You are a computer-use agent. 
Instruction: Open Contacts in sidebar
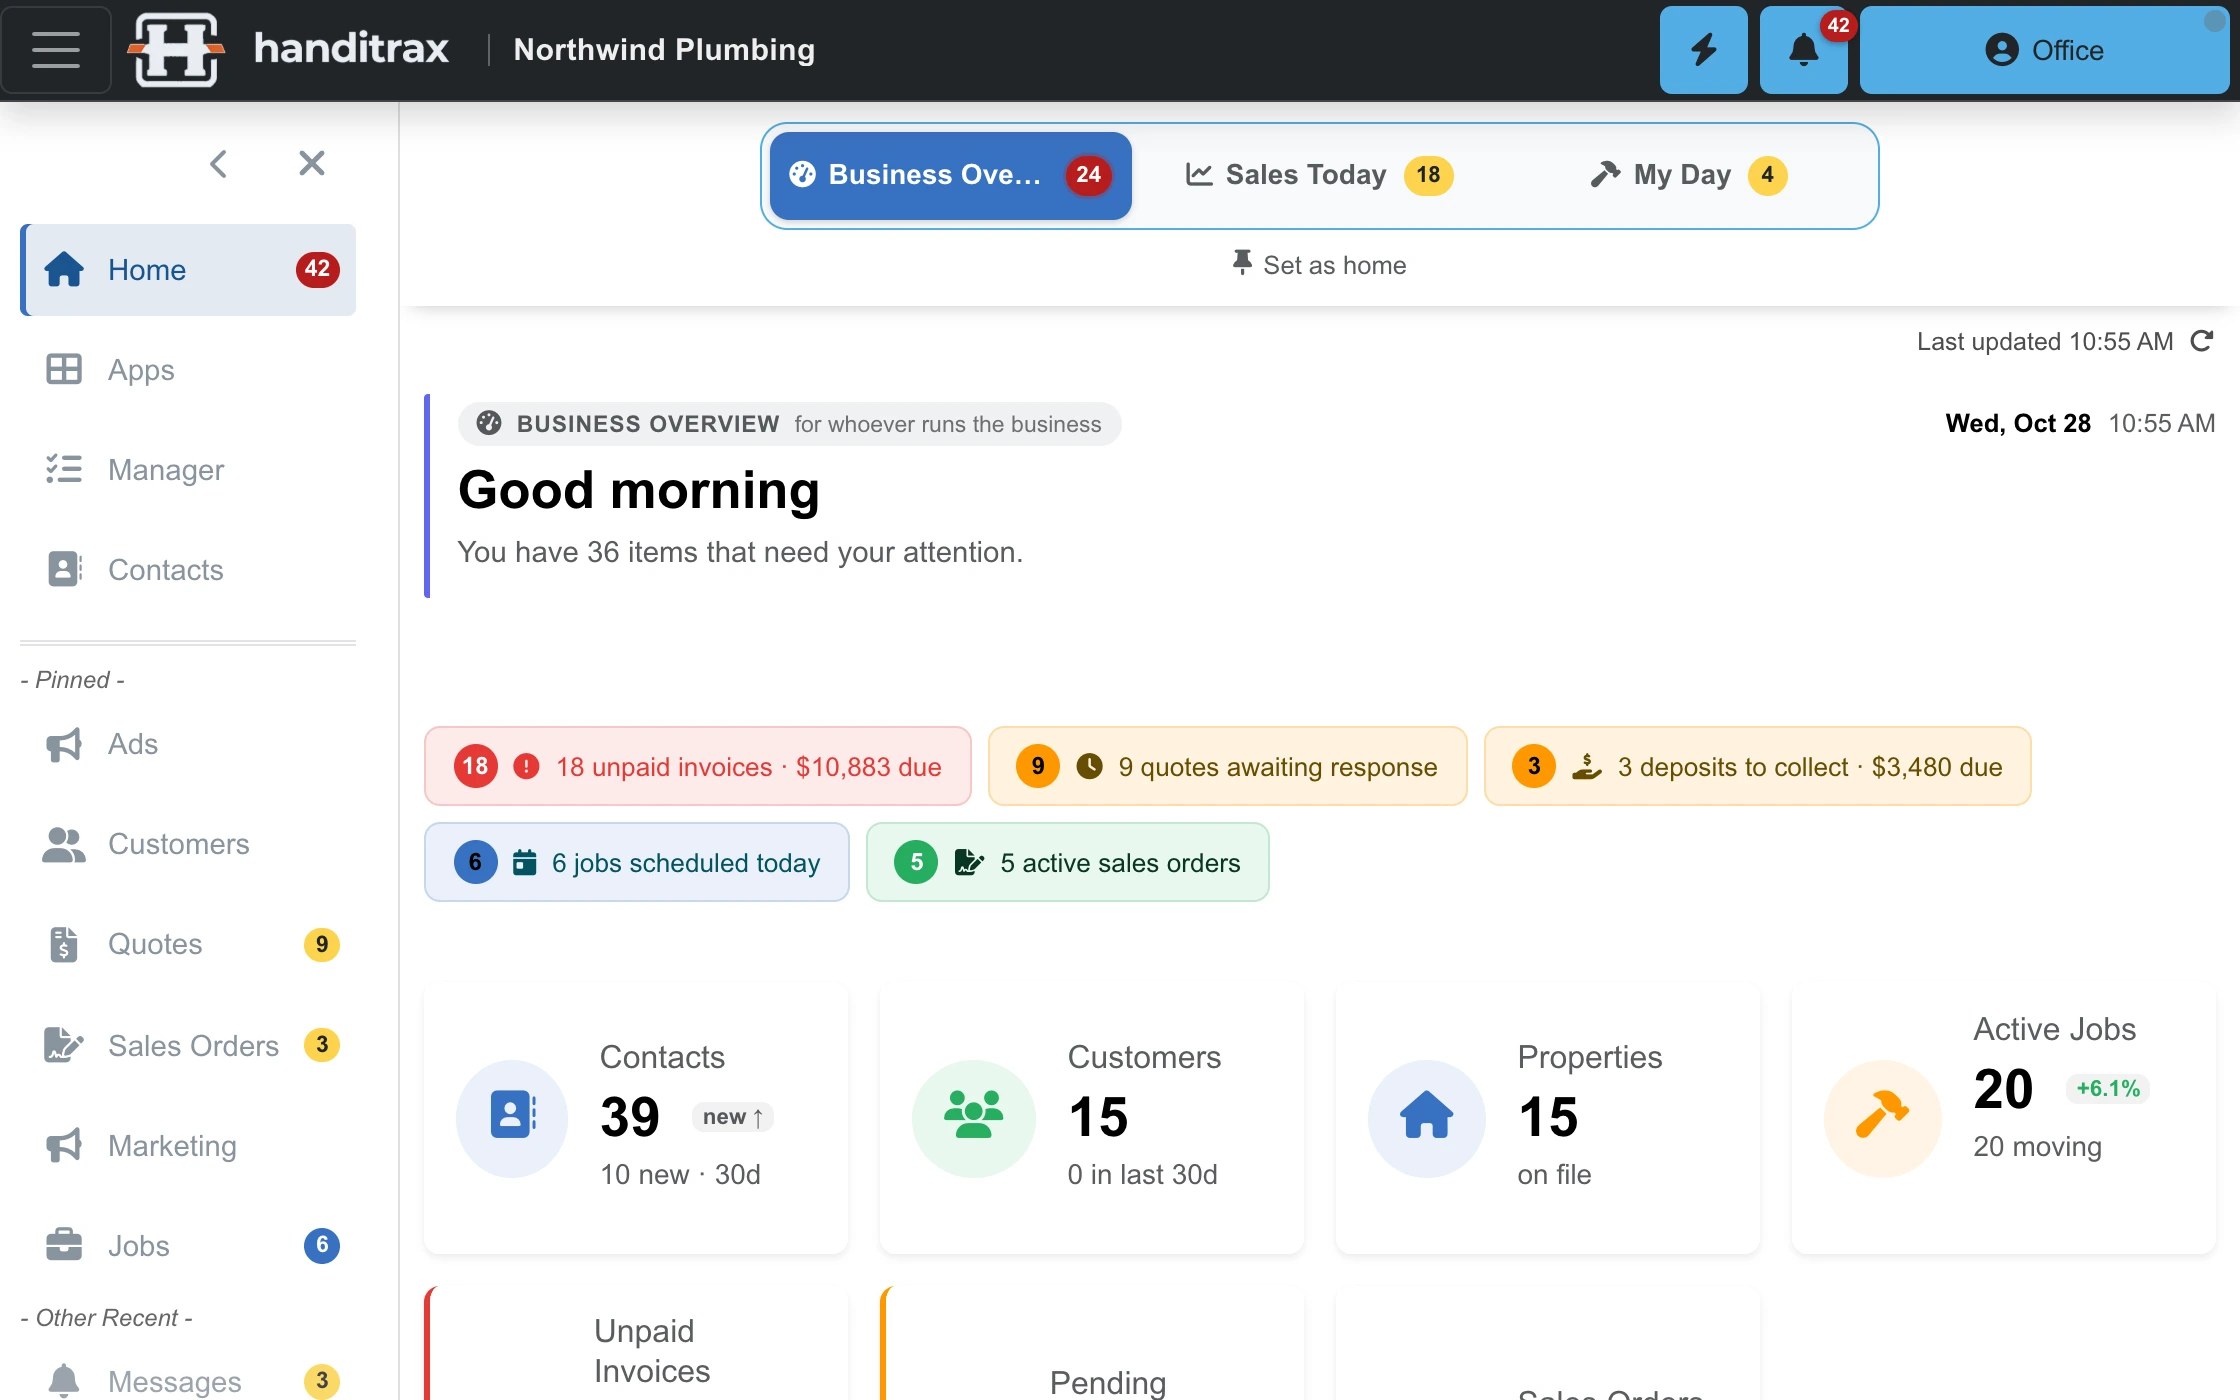tap(189, 570)
